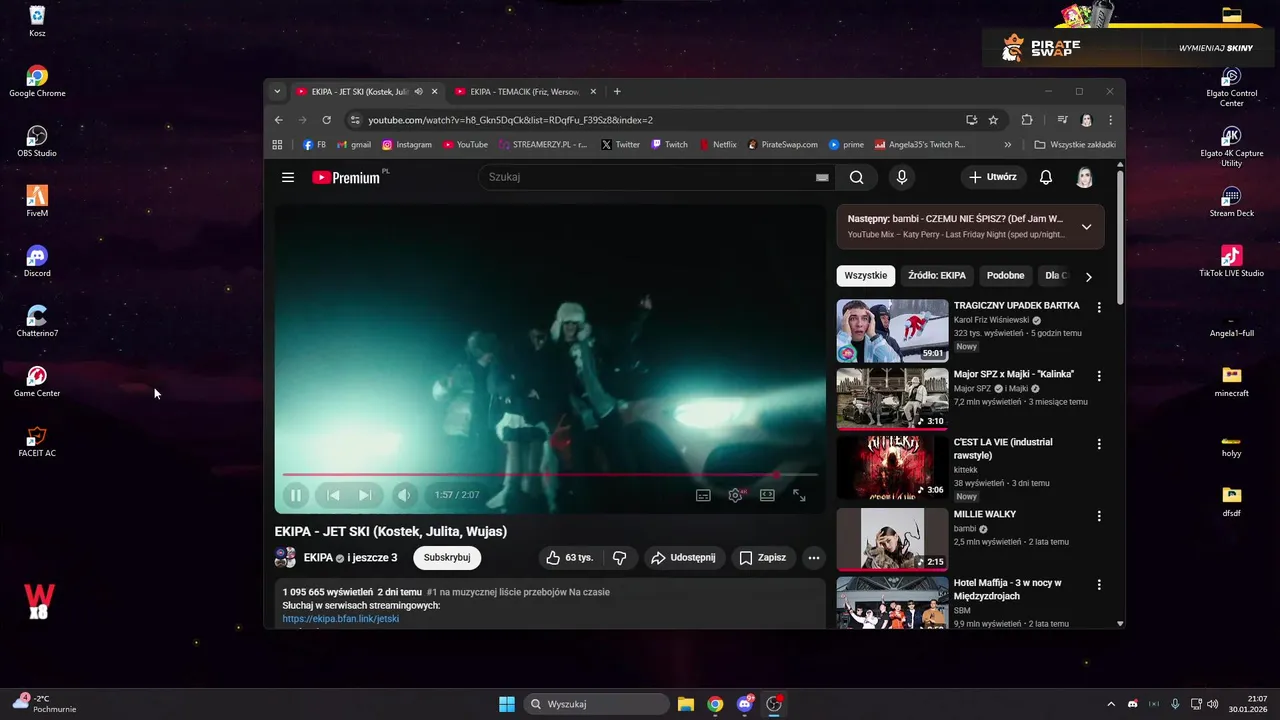This screenshot has width=1280, height=720.
Task: Expand the Następny playlist panel
Action: [1086, 227]
